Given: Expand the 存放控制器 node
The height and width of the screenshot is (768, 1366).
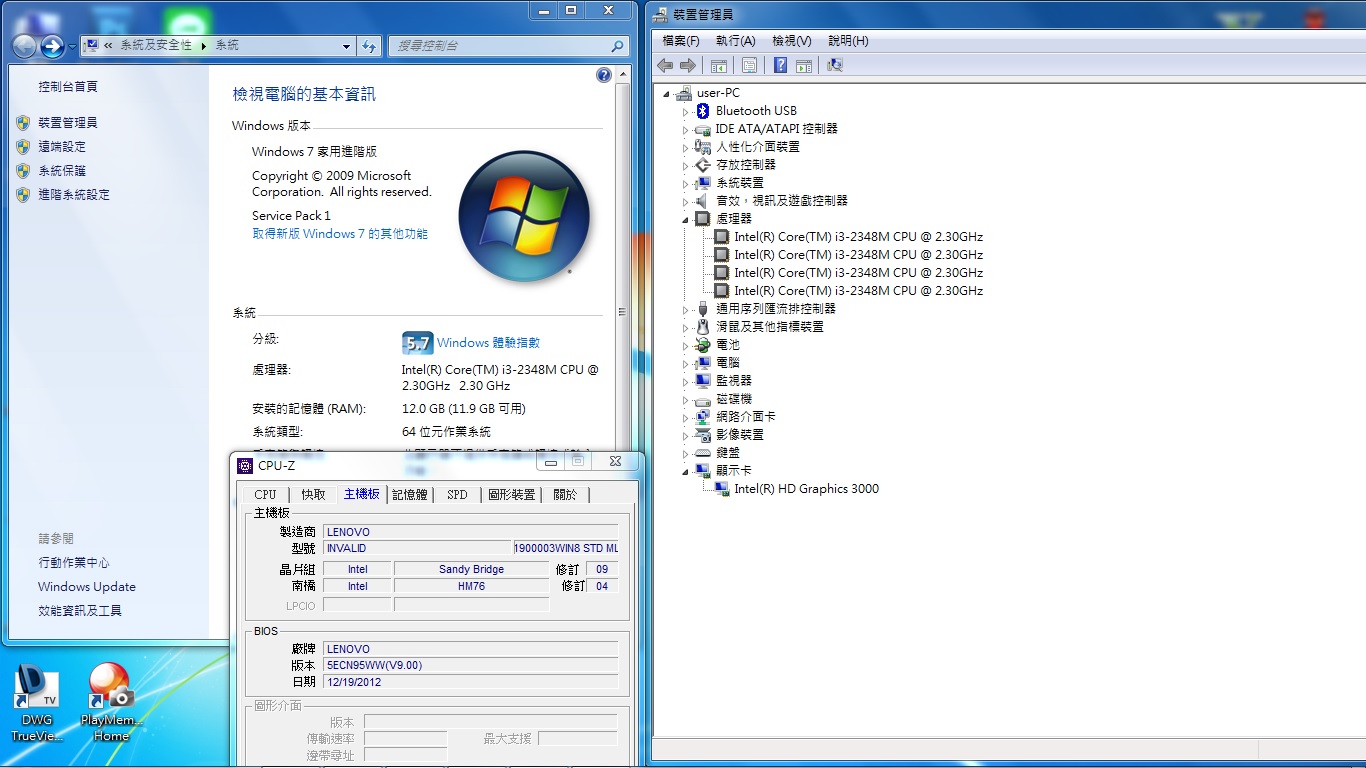Looking at the screenshot, I should 686,166.
